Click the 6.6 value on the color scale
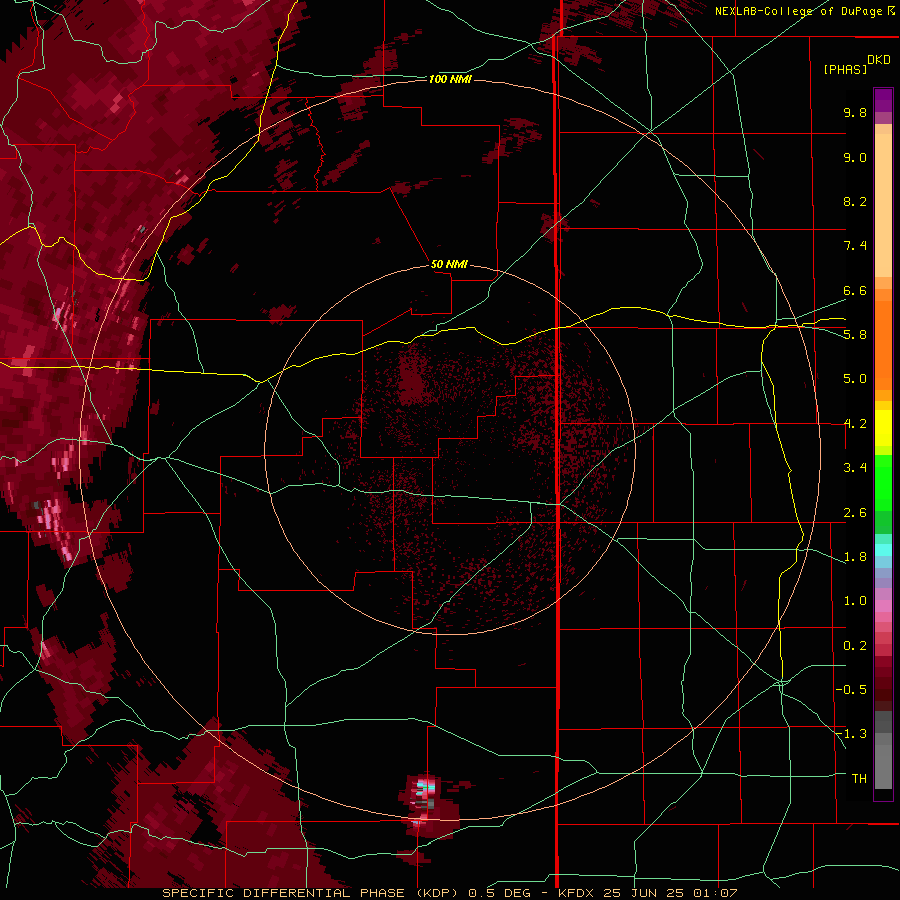The height and width of the screenshot is (900, 900). [x=855, y=290]
